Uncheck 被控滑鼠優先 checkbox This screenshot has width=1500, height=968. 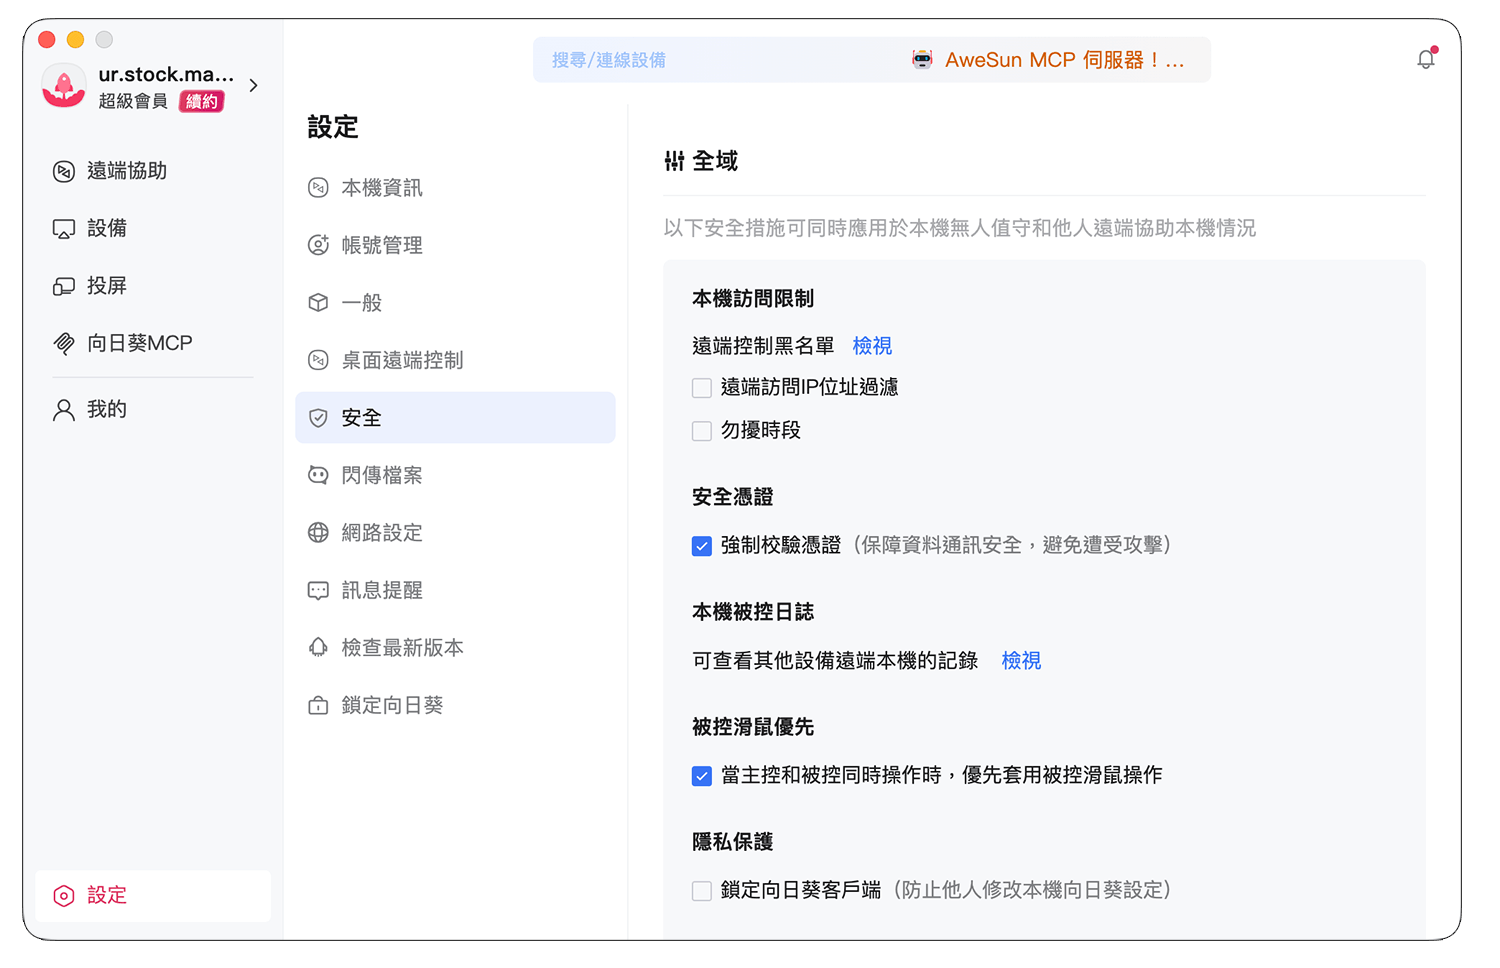tap(702, 776)
